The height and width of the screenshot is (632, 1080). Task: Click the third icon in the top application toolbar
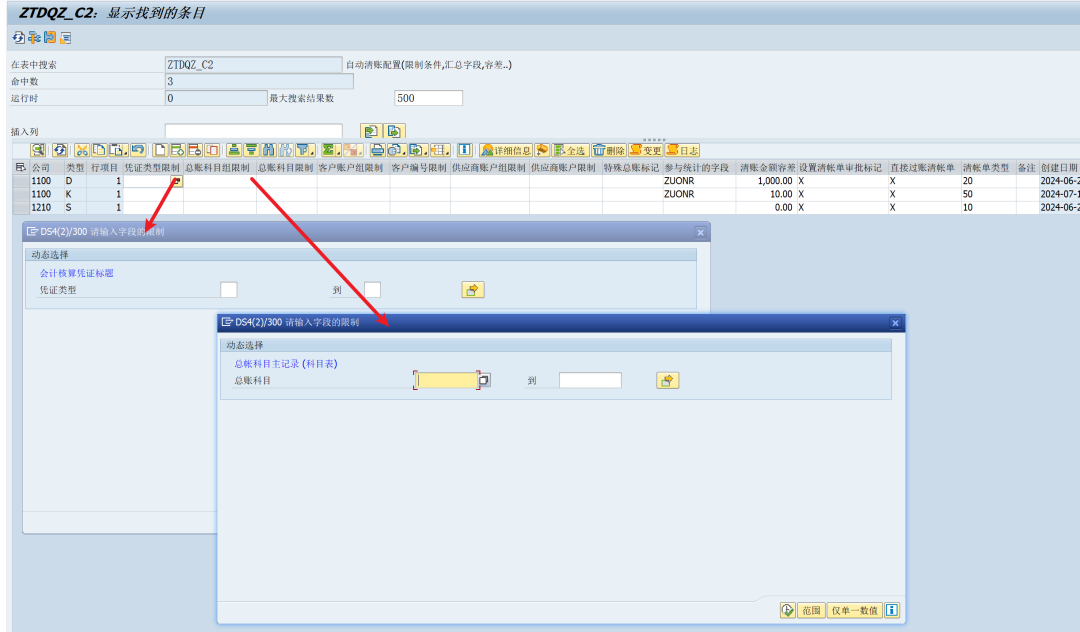click(x=50, y=37)
